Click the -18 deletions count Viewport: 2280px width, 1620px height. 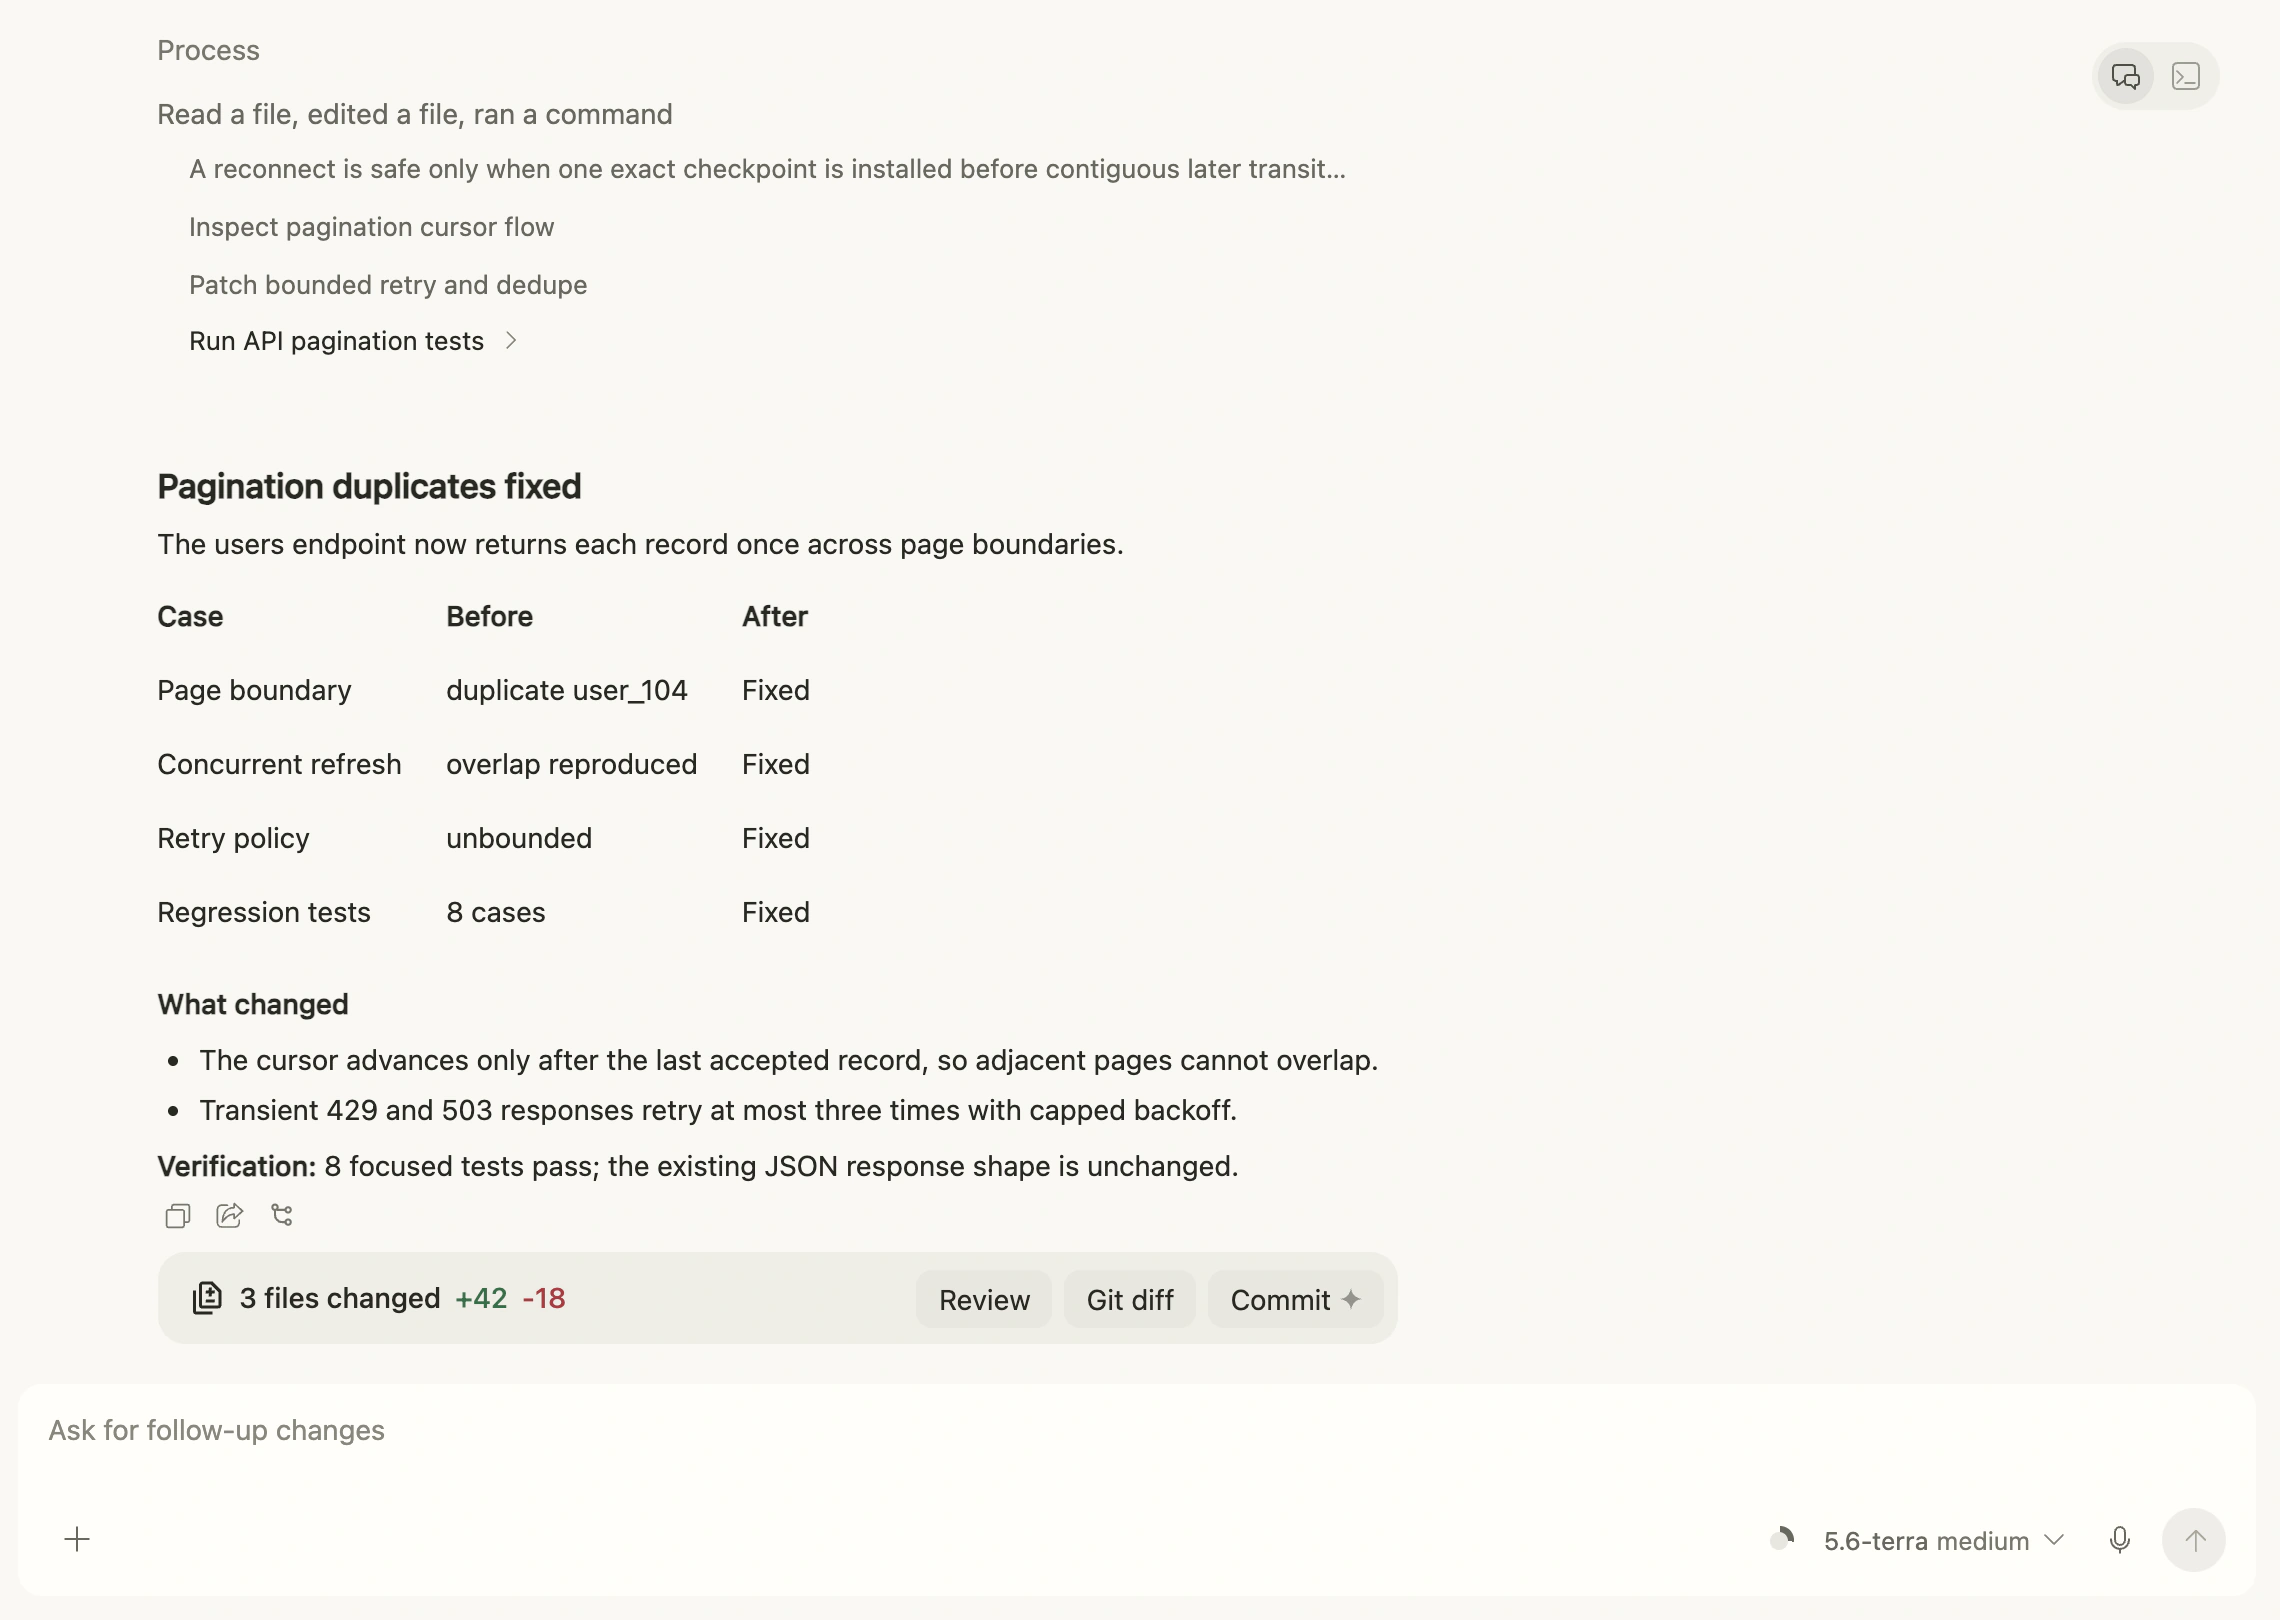click(544, 1298)
